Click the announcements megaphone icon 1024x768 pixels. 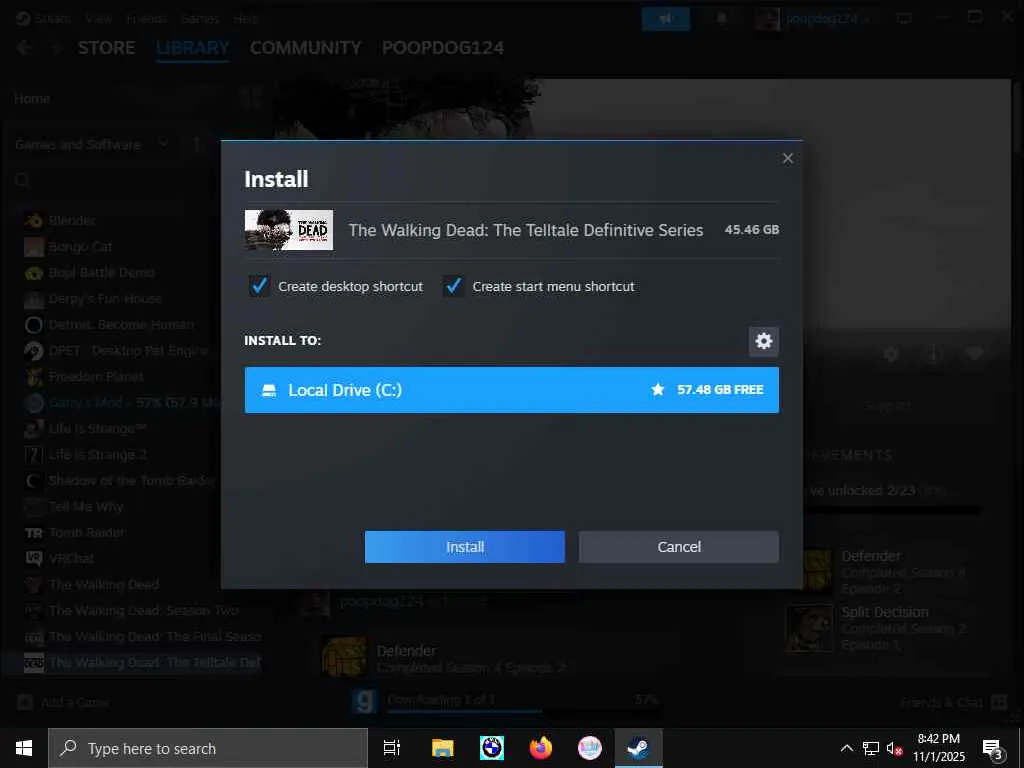(665, 18)
